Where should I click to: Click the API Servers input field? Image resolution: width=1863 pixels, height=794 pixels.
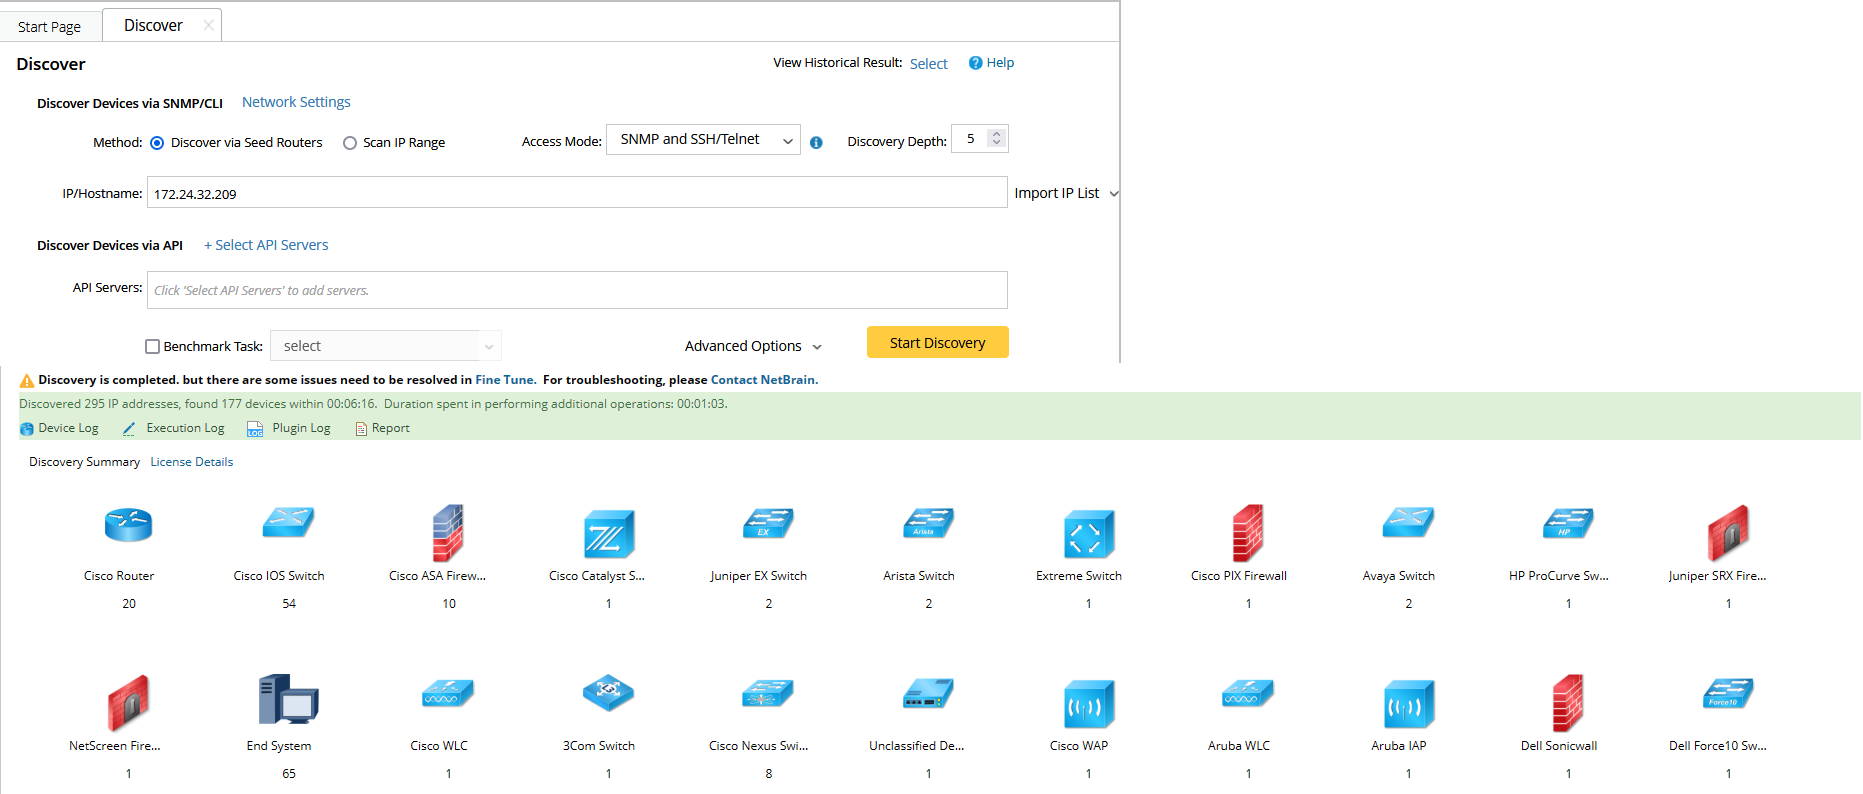tap(577, 290)
